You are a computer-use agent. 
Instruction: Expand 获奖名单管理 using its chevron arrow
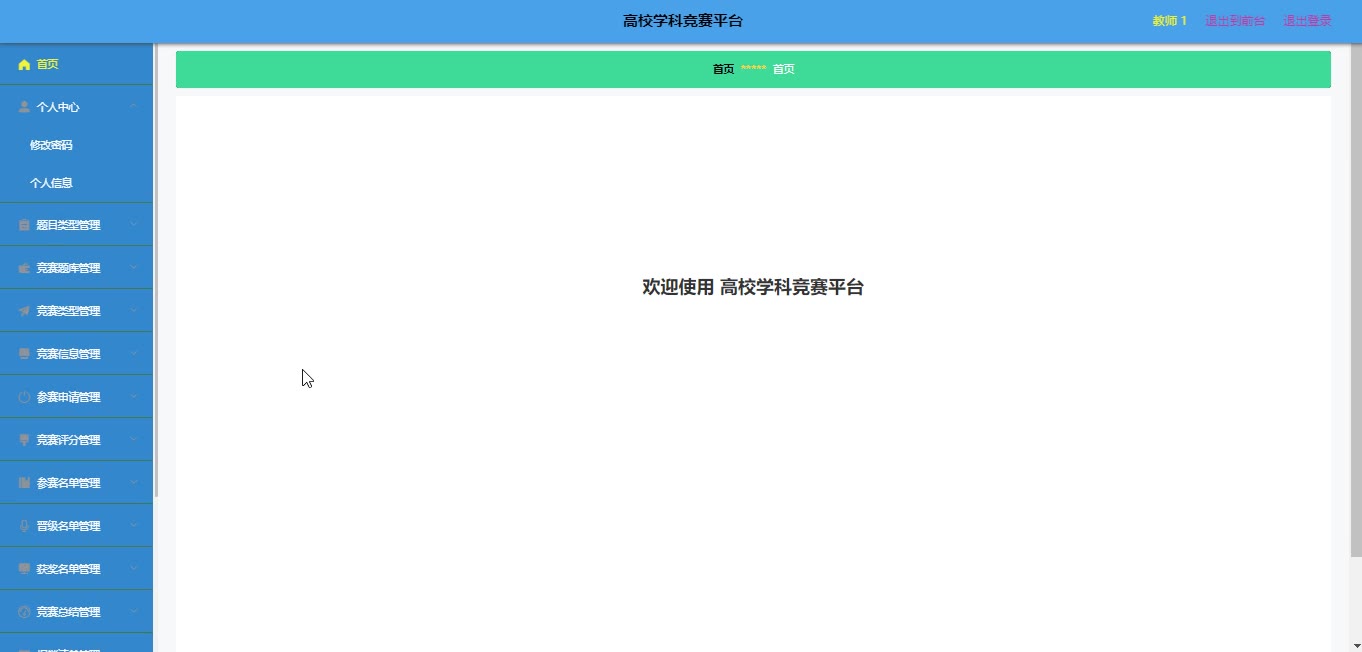coord(133,569)
